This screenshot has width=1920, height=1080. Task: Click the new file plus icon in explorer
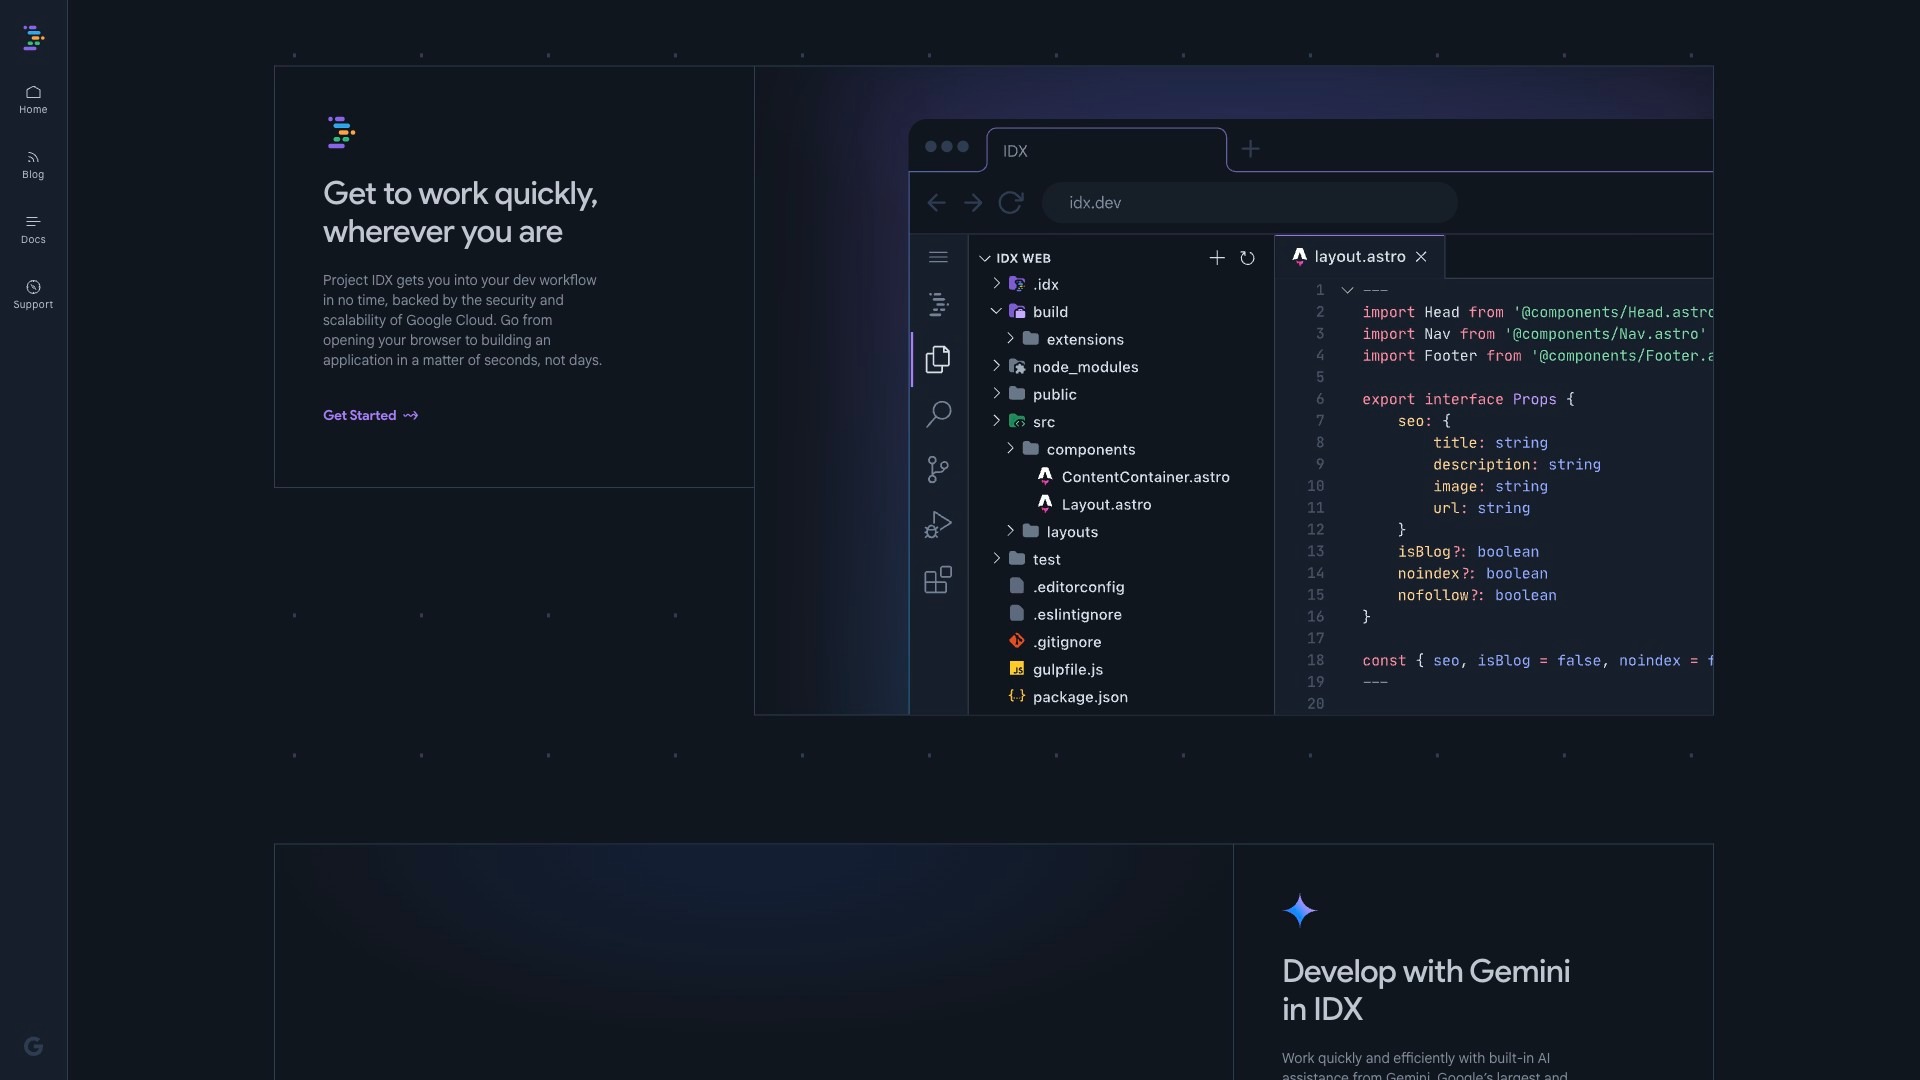[x=1216, y=258]
